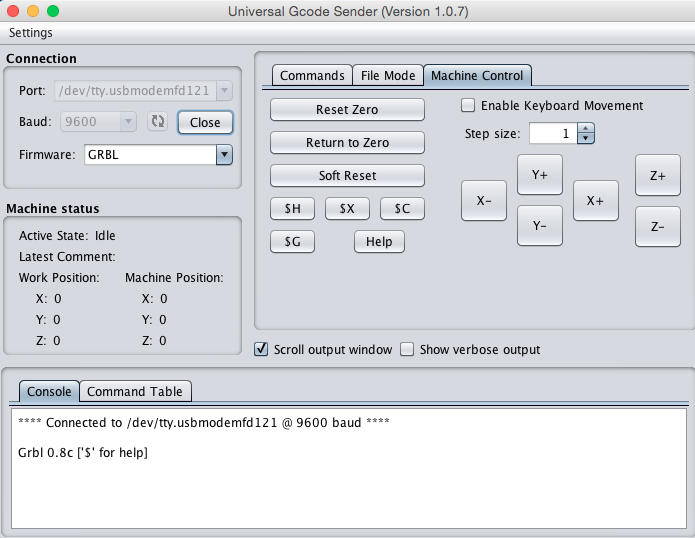Click Return to Zero button
The width and height of the screenshot is (695, 538).
(x=347, y=143)
